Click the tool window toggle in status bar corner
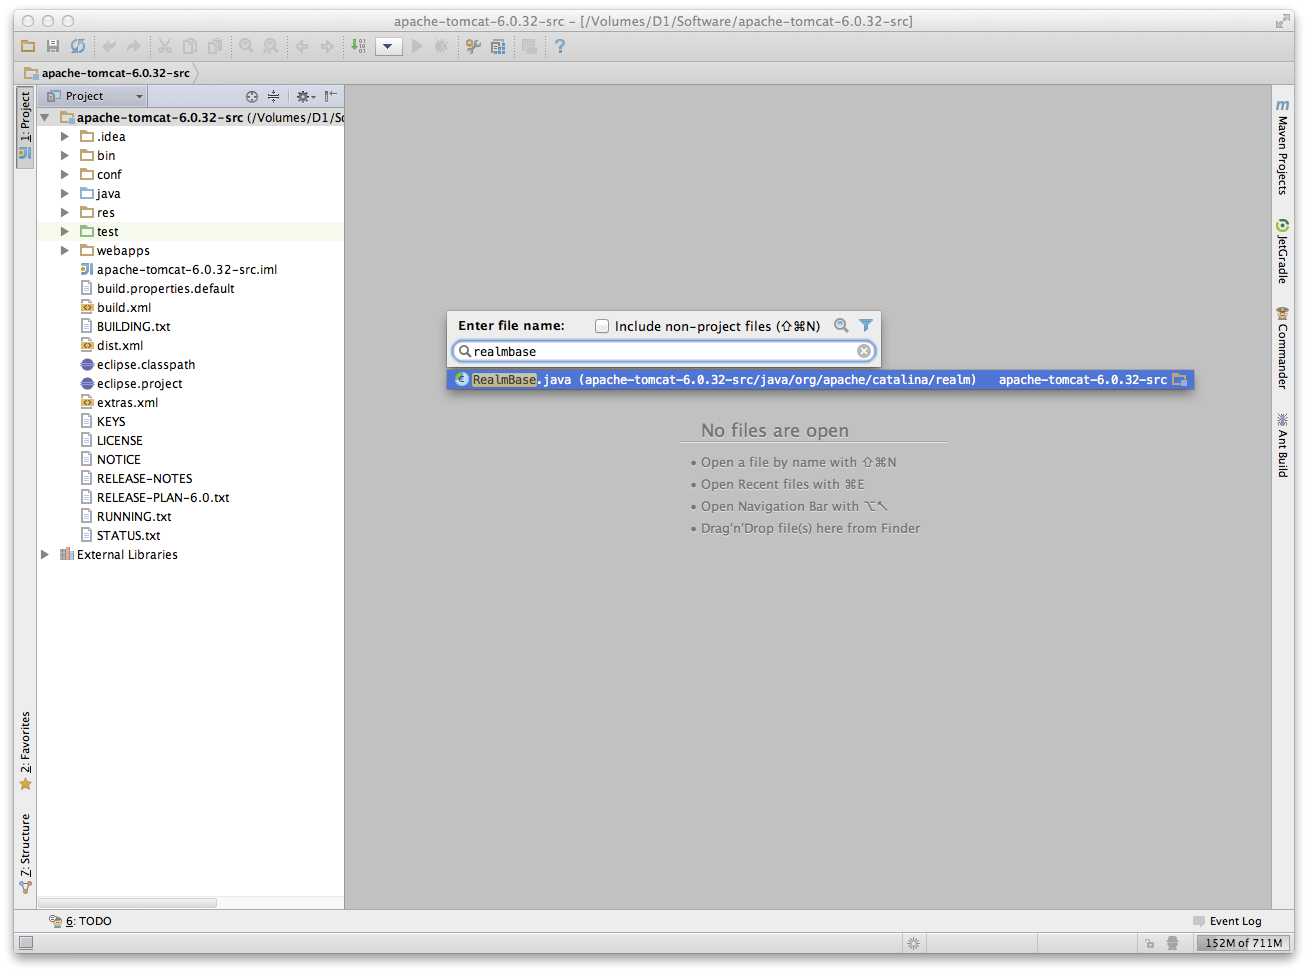 pos(26,943)
